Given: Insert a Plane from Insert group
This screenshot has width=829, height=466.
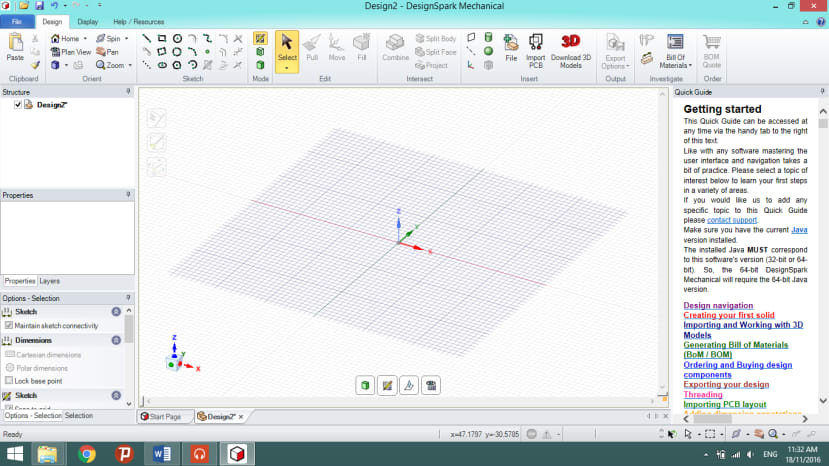Looking at the screenshot, I should click(471, 38).
